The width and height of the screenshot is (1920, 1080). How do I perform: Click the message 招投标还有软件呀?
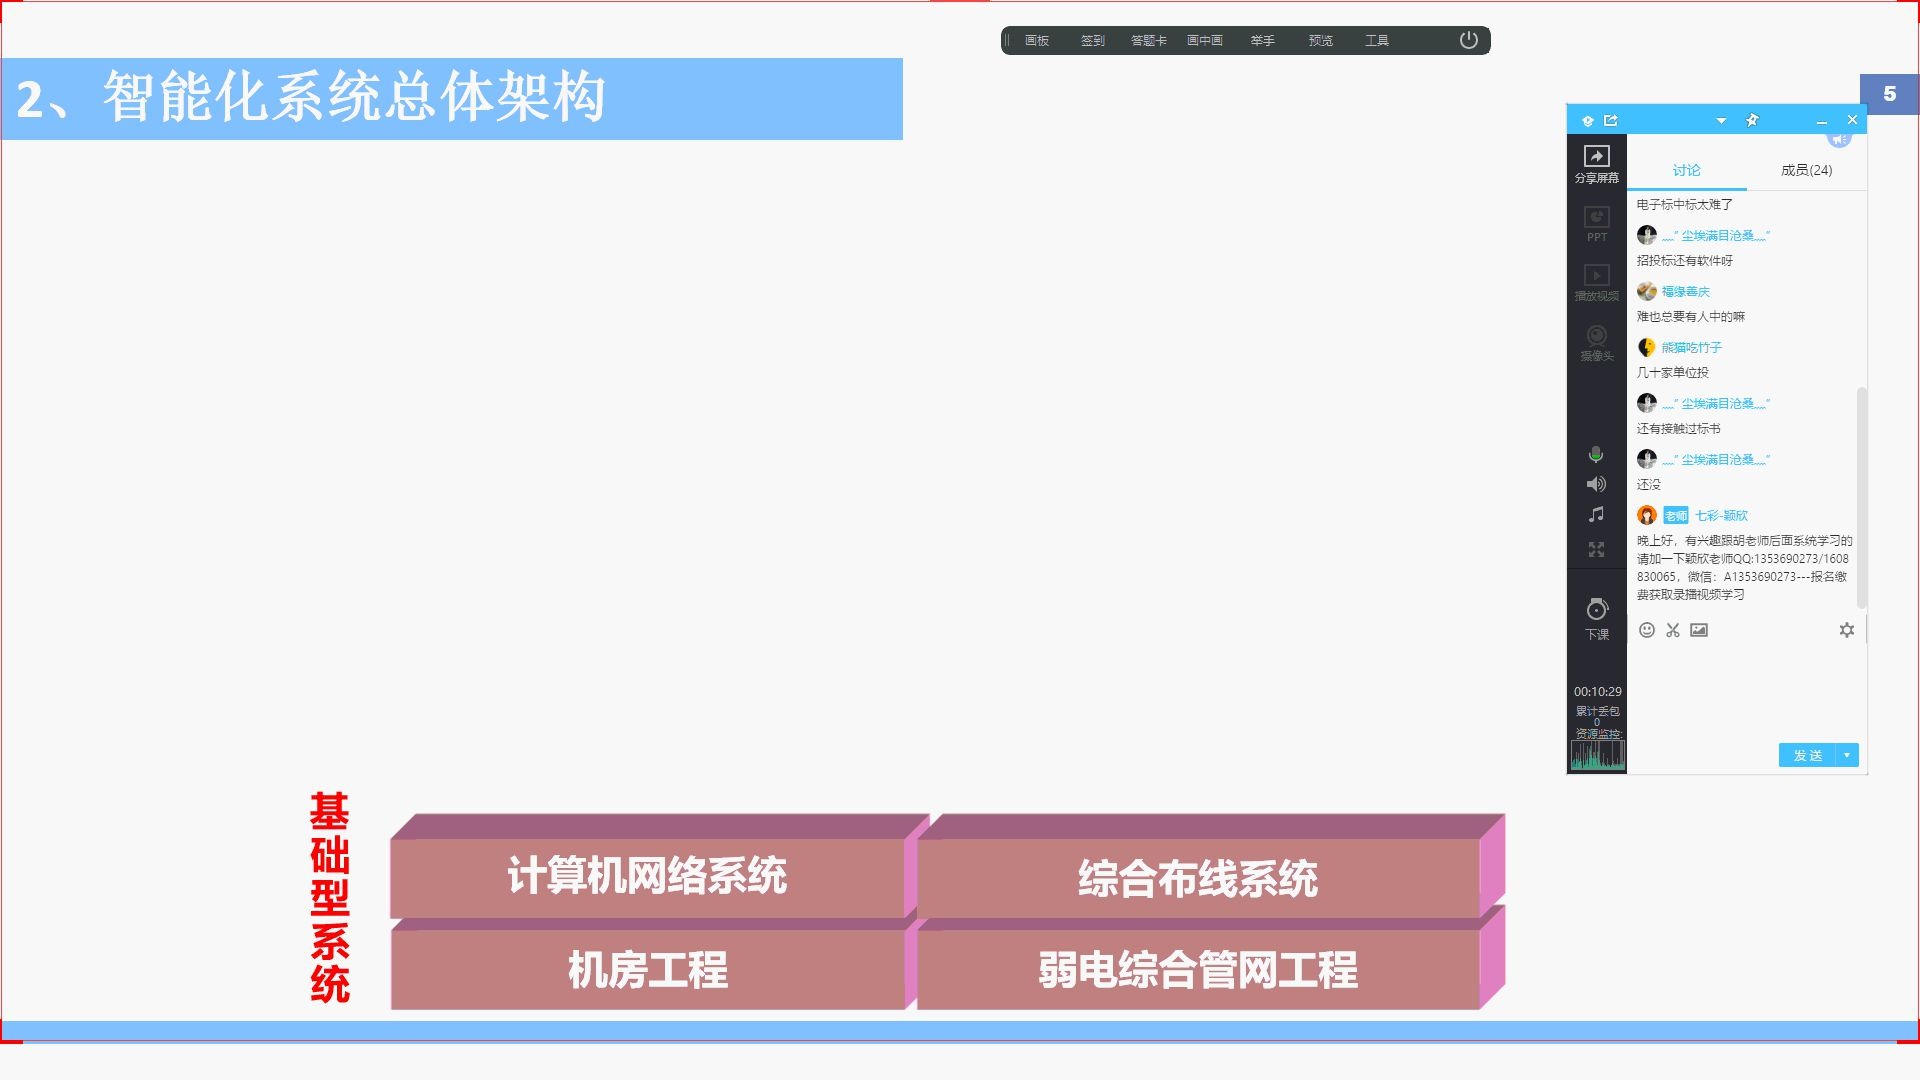pos(1685,261)
